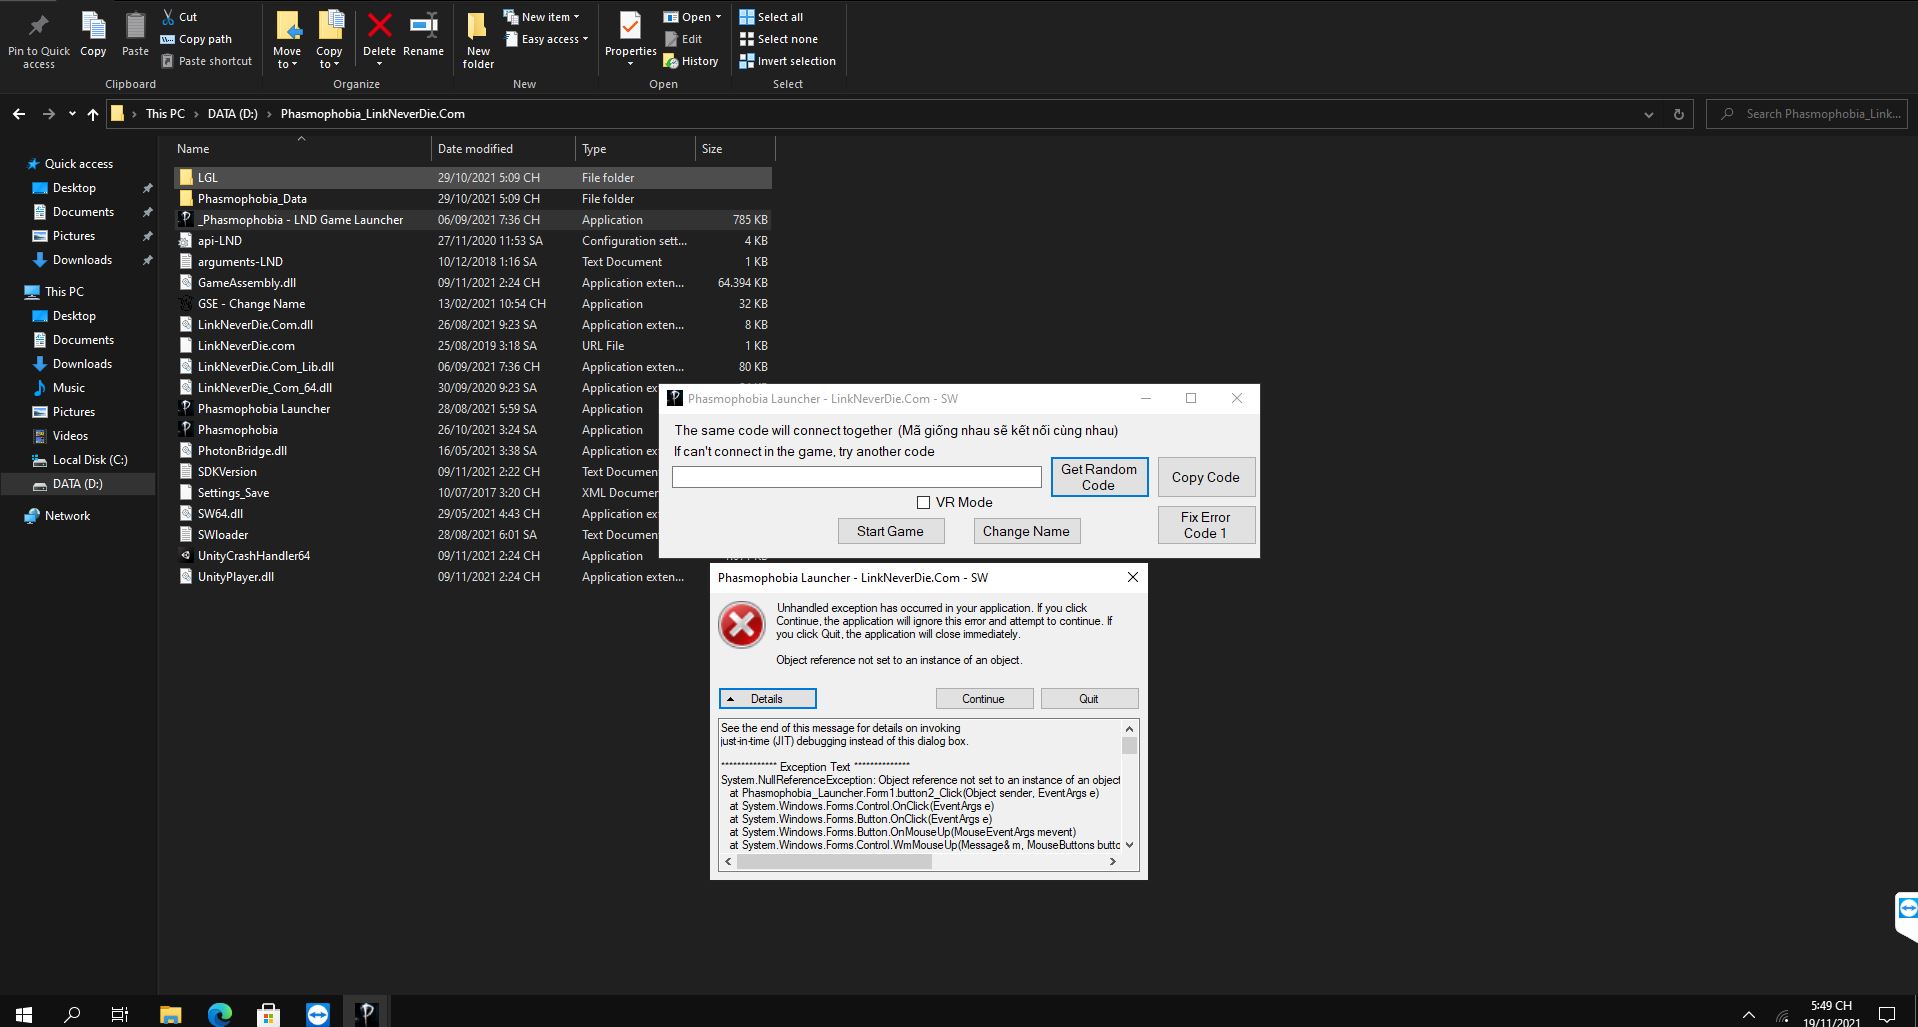Click Continue in the exception dialog

point(983,699)
